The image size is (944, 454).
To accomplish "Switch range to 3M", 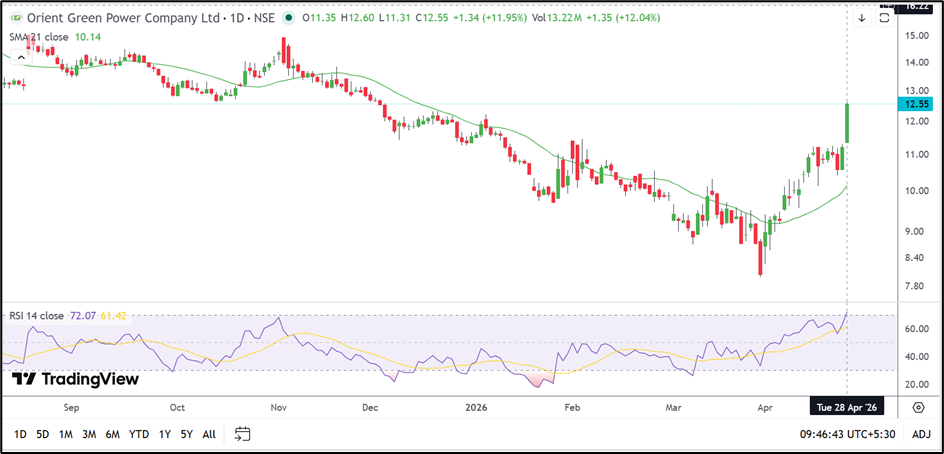I will 90,434.
